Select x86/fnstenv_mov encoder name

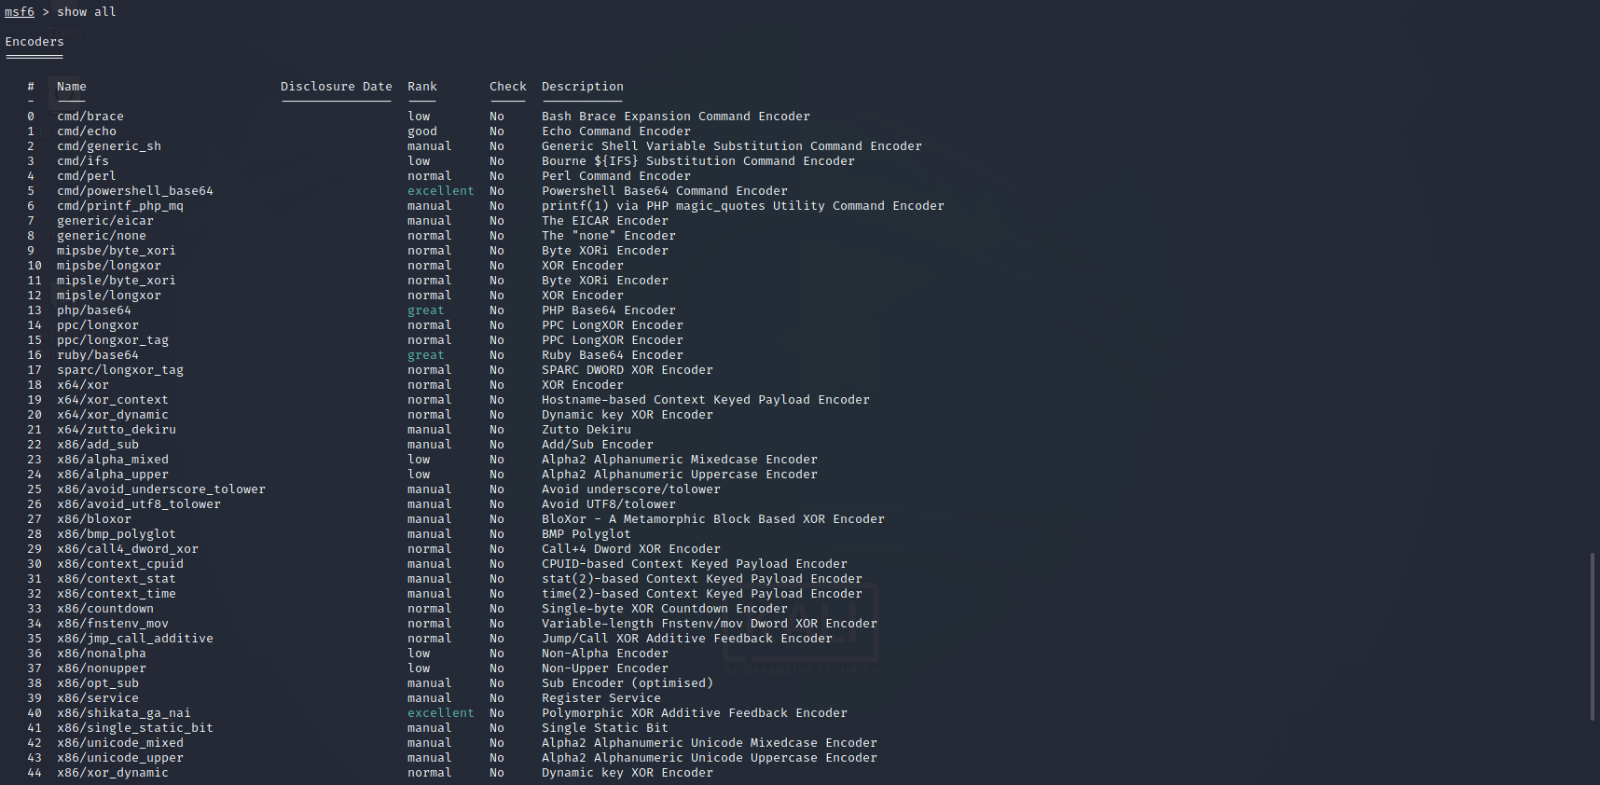(x=113, y=624)
